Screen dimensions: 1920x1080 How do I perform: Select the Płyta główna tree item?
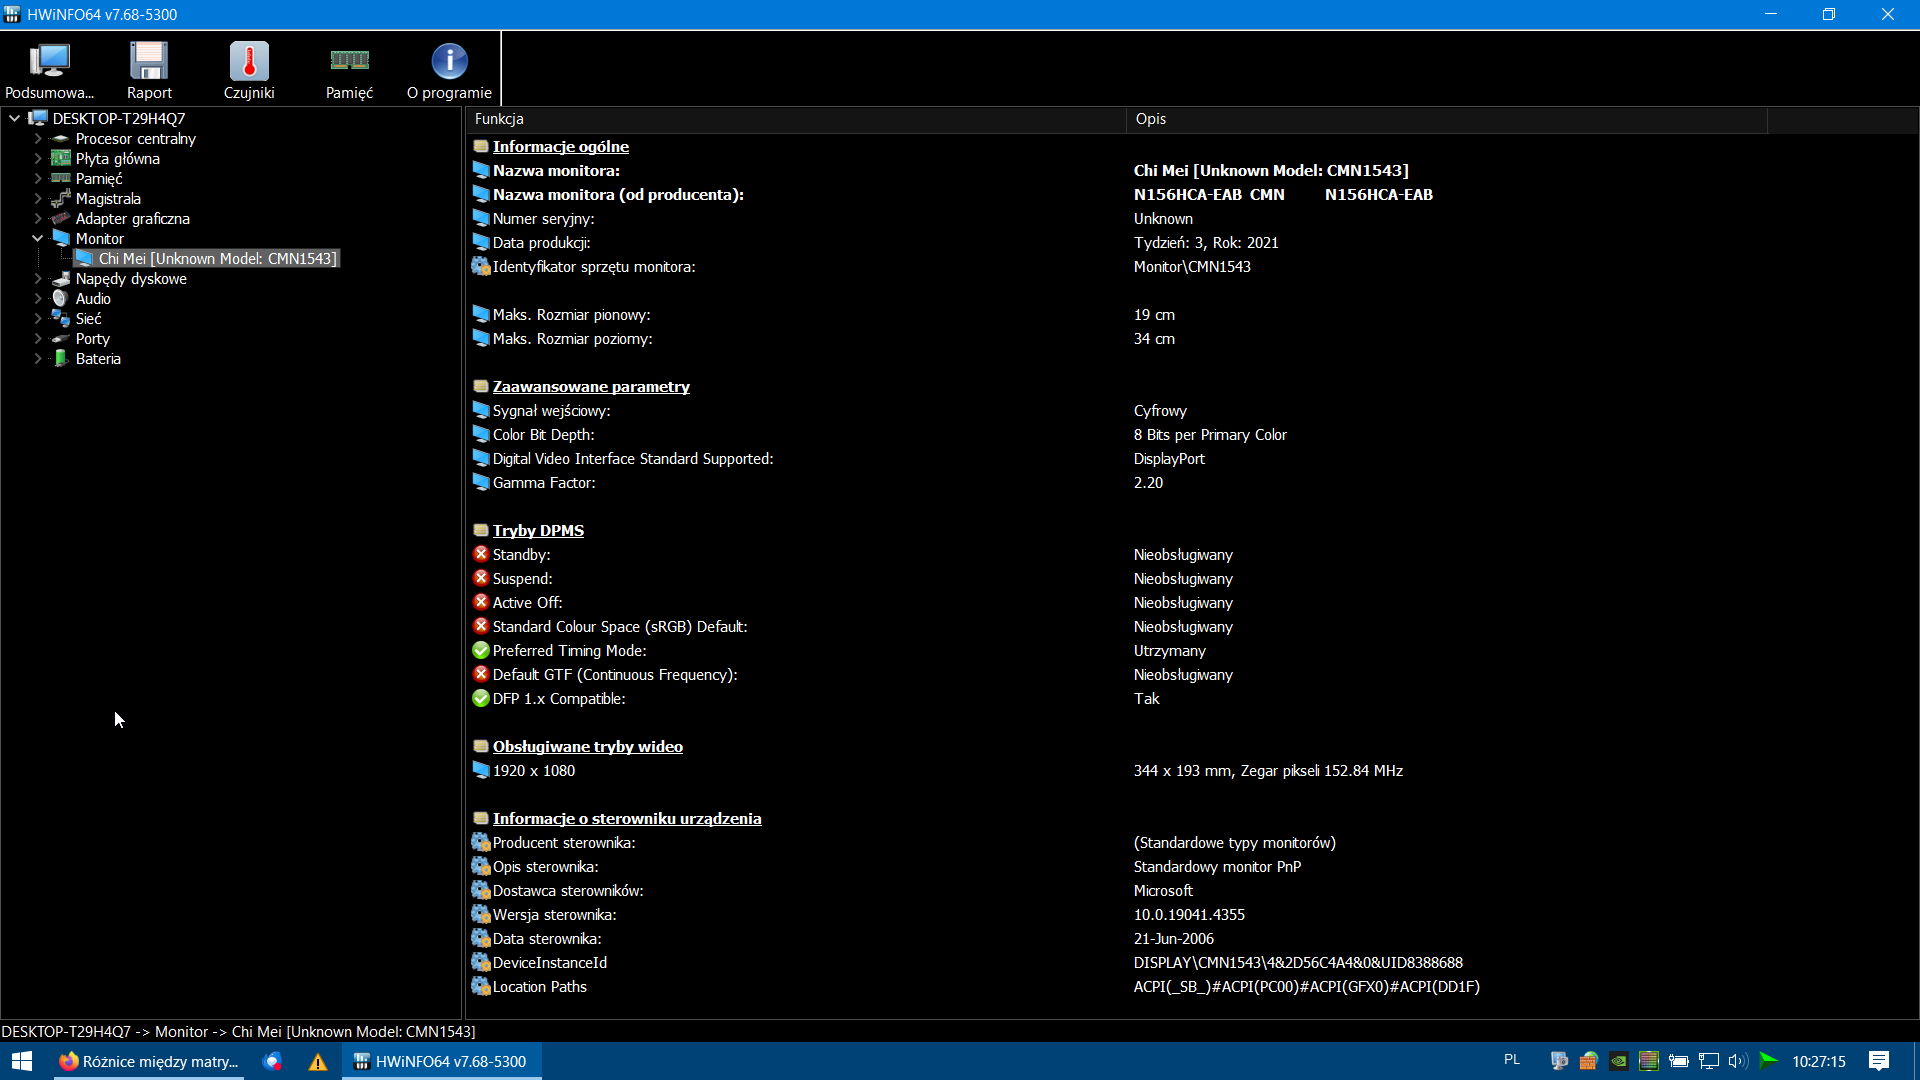(118, 158)
